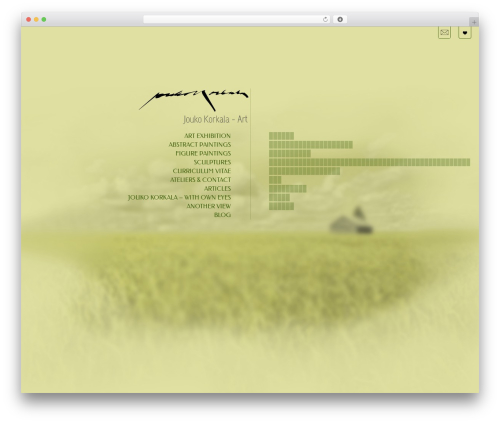Go to Abstract Paintings page

coord(200,145)
